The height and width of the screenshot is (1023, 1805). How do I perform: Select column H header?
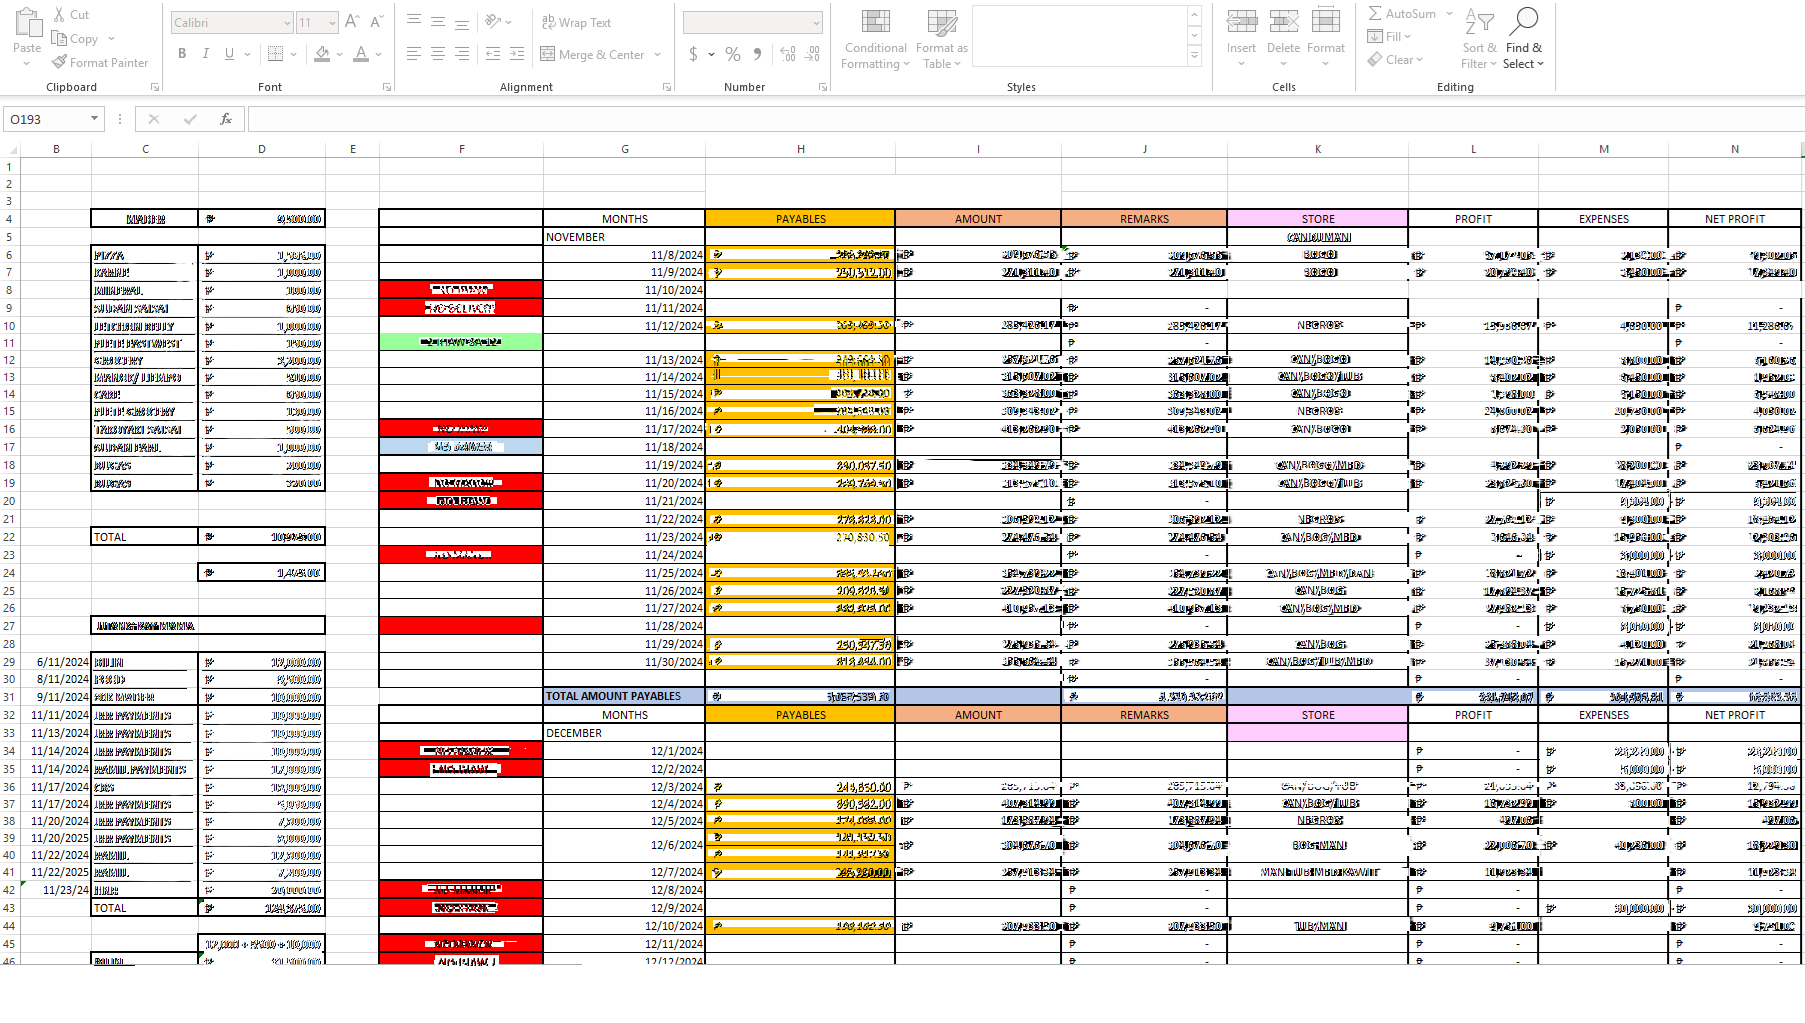coord(800,149)
